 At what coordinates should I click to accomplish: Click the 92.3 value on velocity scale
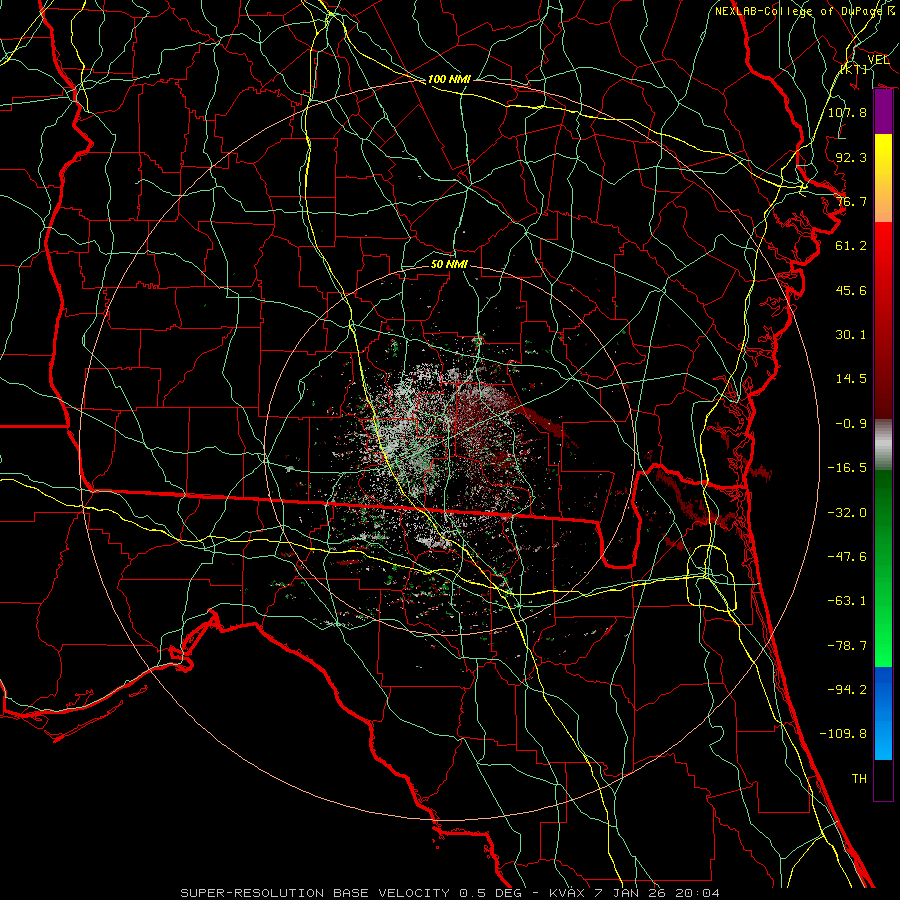(x=851, y=157)
